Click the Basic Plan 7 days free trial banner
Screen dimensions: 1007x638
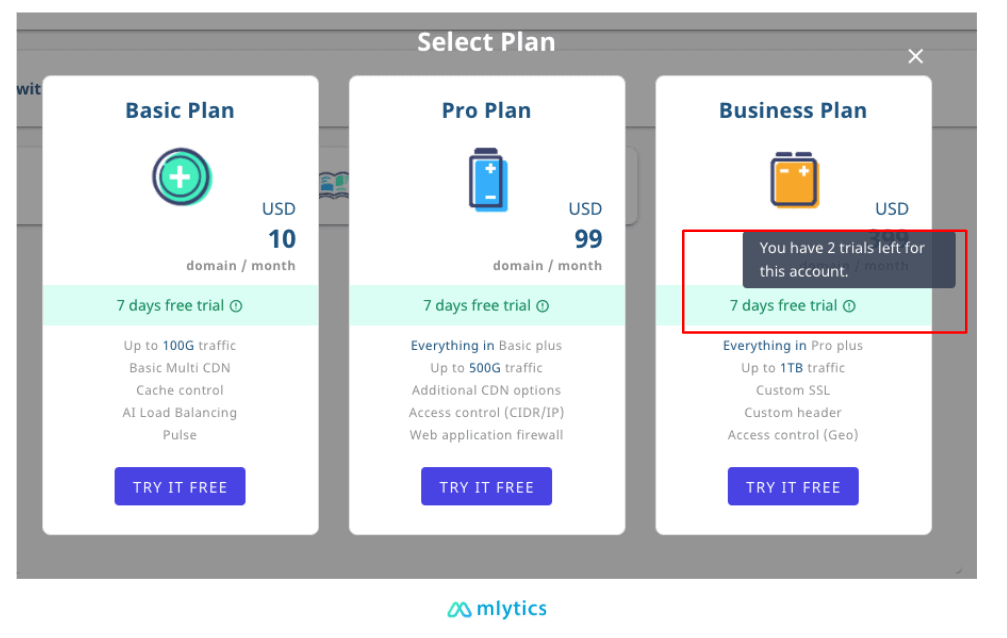pos(180,305)
